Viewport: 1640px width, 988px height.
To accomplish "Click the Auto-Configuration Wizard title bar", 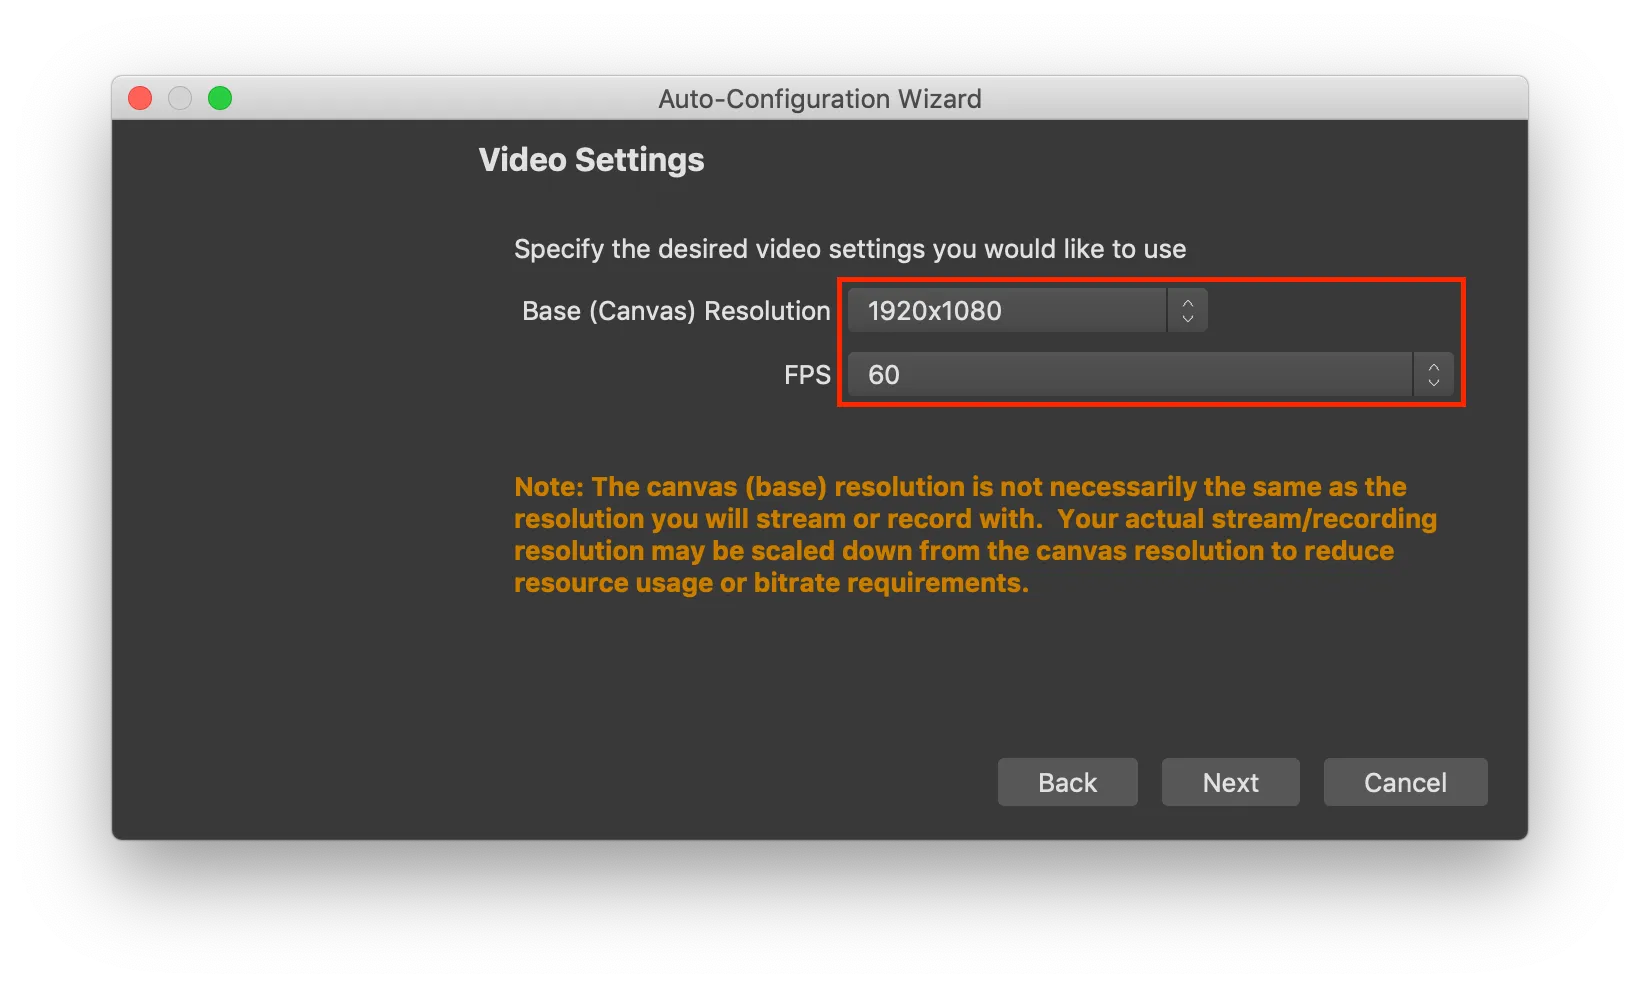I will (x=819, y=98).
